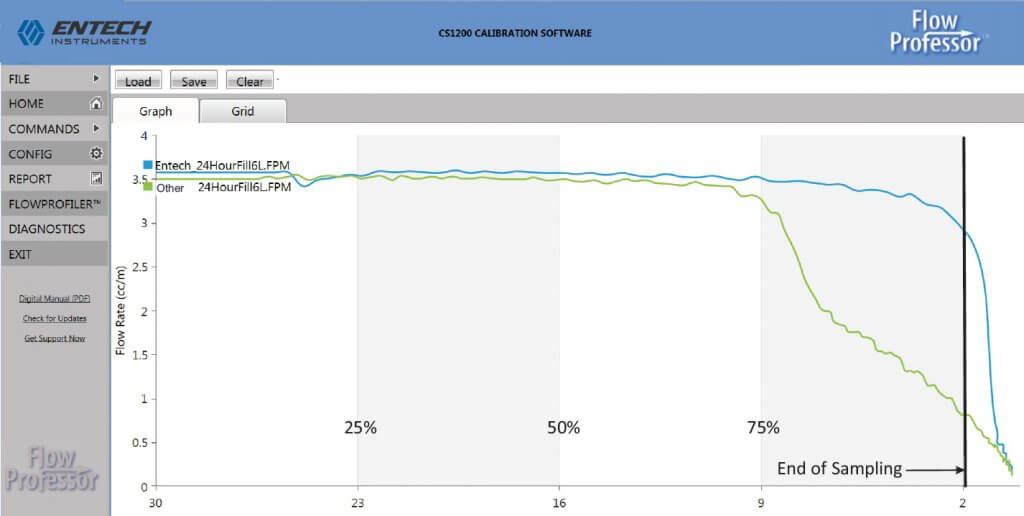
Task: Open Config via the gear icon
Action: tap(96, 154)
